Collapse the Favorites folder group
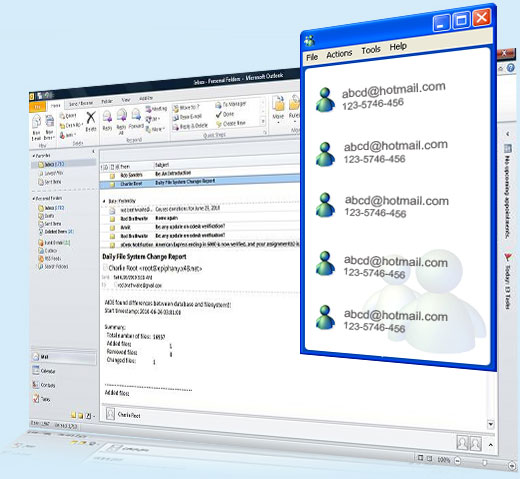The image size is (520, 479). pos(34,156)
